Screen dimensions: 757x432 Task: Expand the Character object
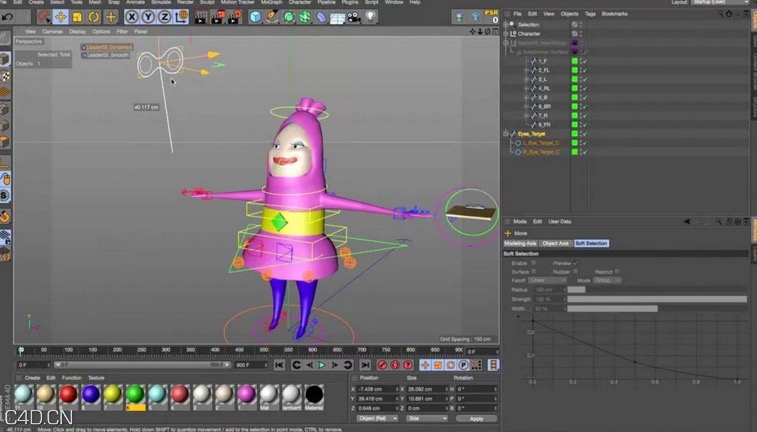(x=506, y=34)
